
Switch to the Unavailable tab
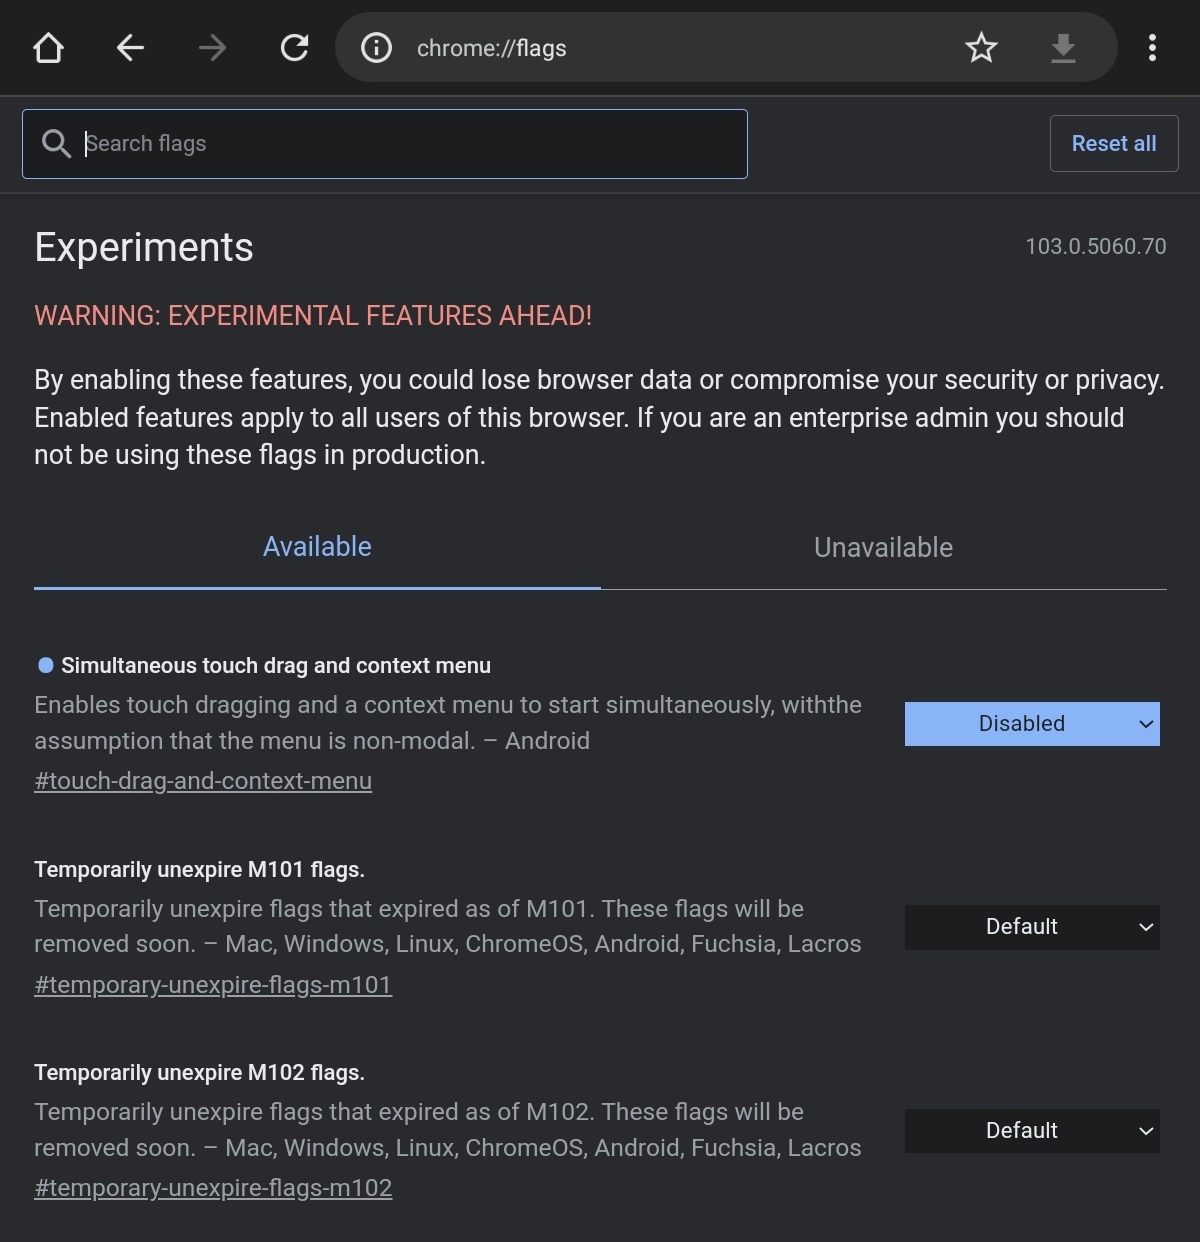883,548
